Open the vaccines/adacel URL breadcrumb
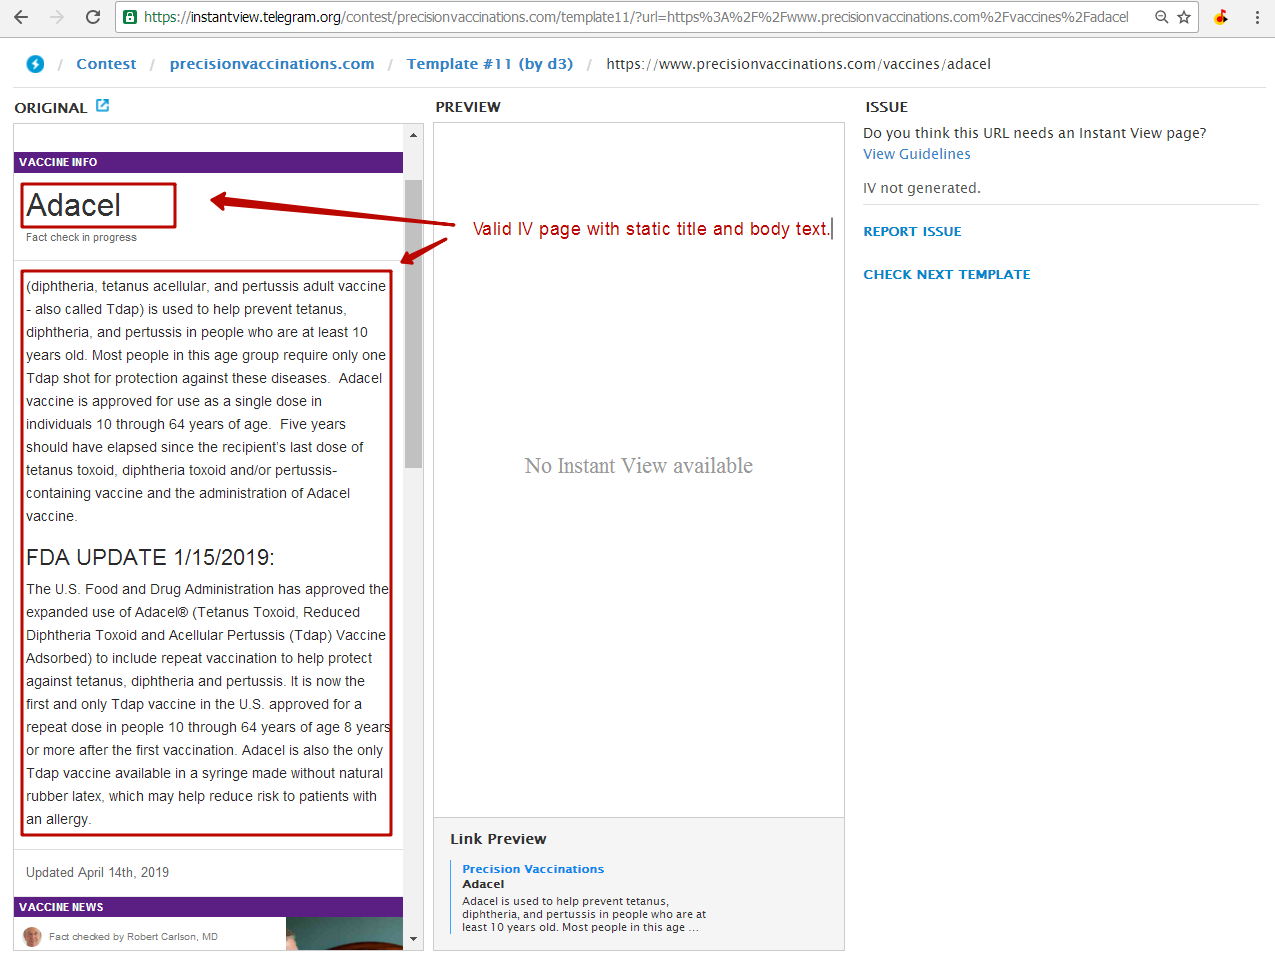 (798, 64)
